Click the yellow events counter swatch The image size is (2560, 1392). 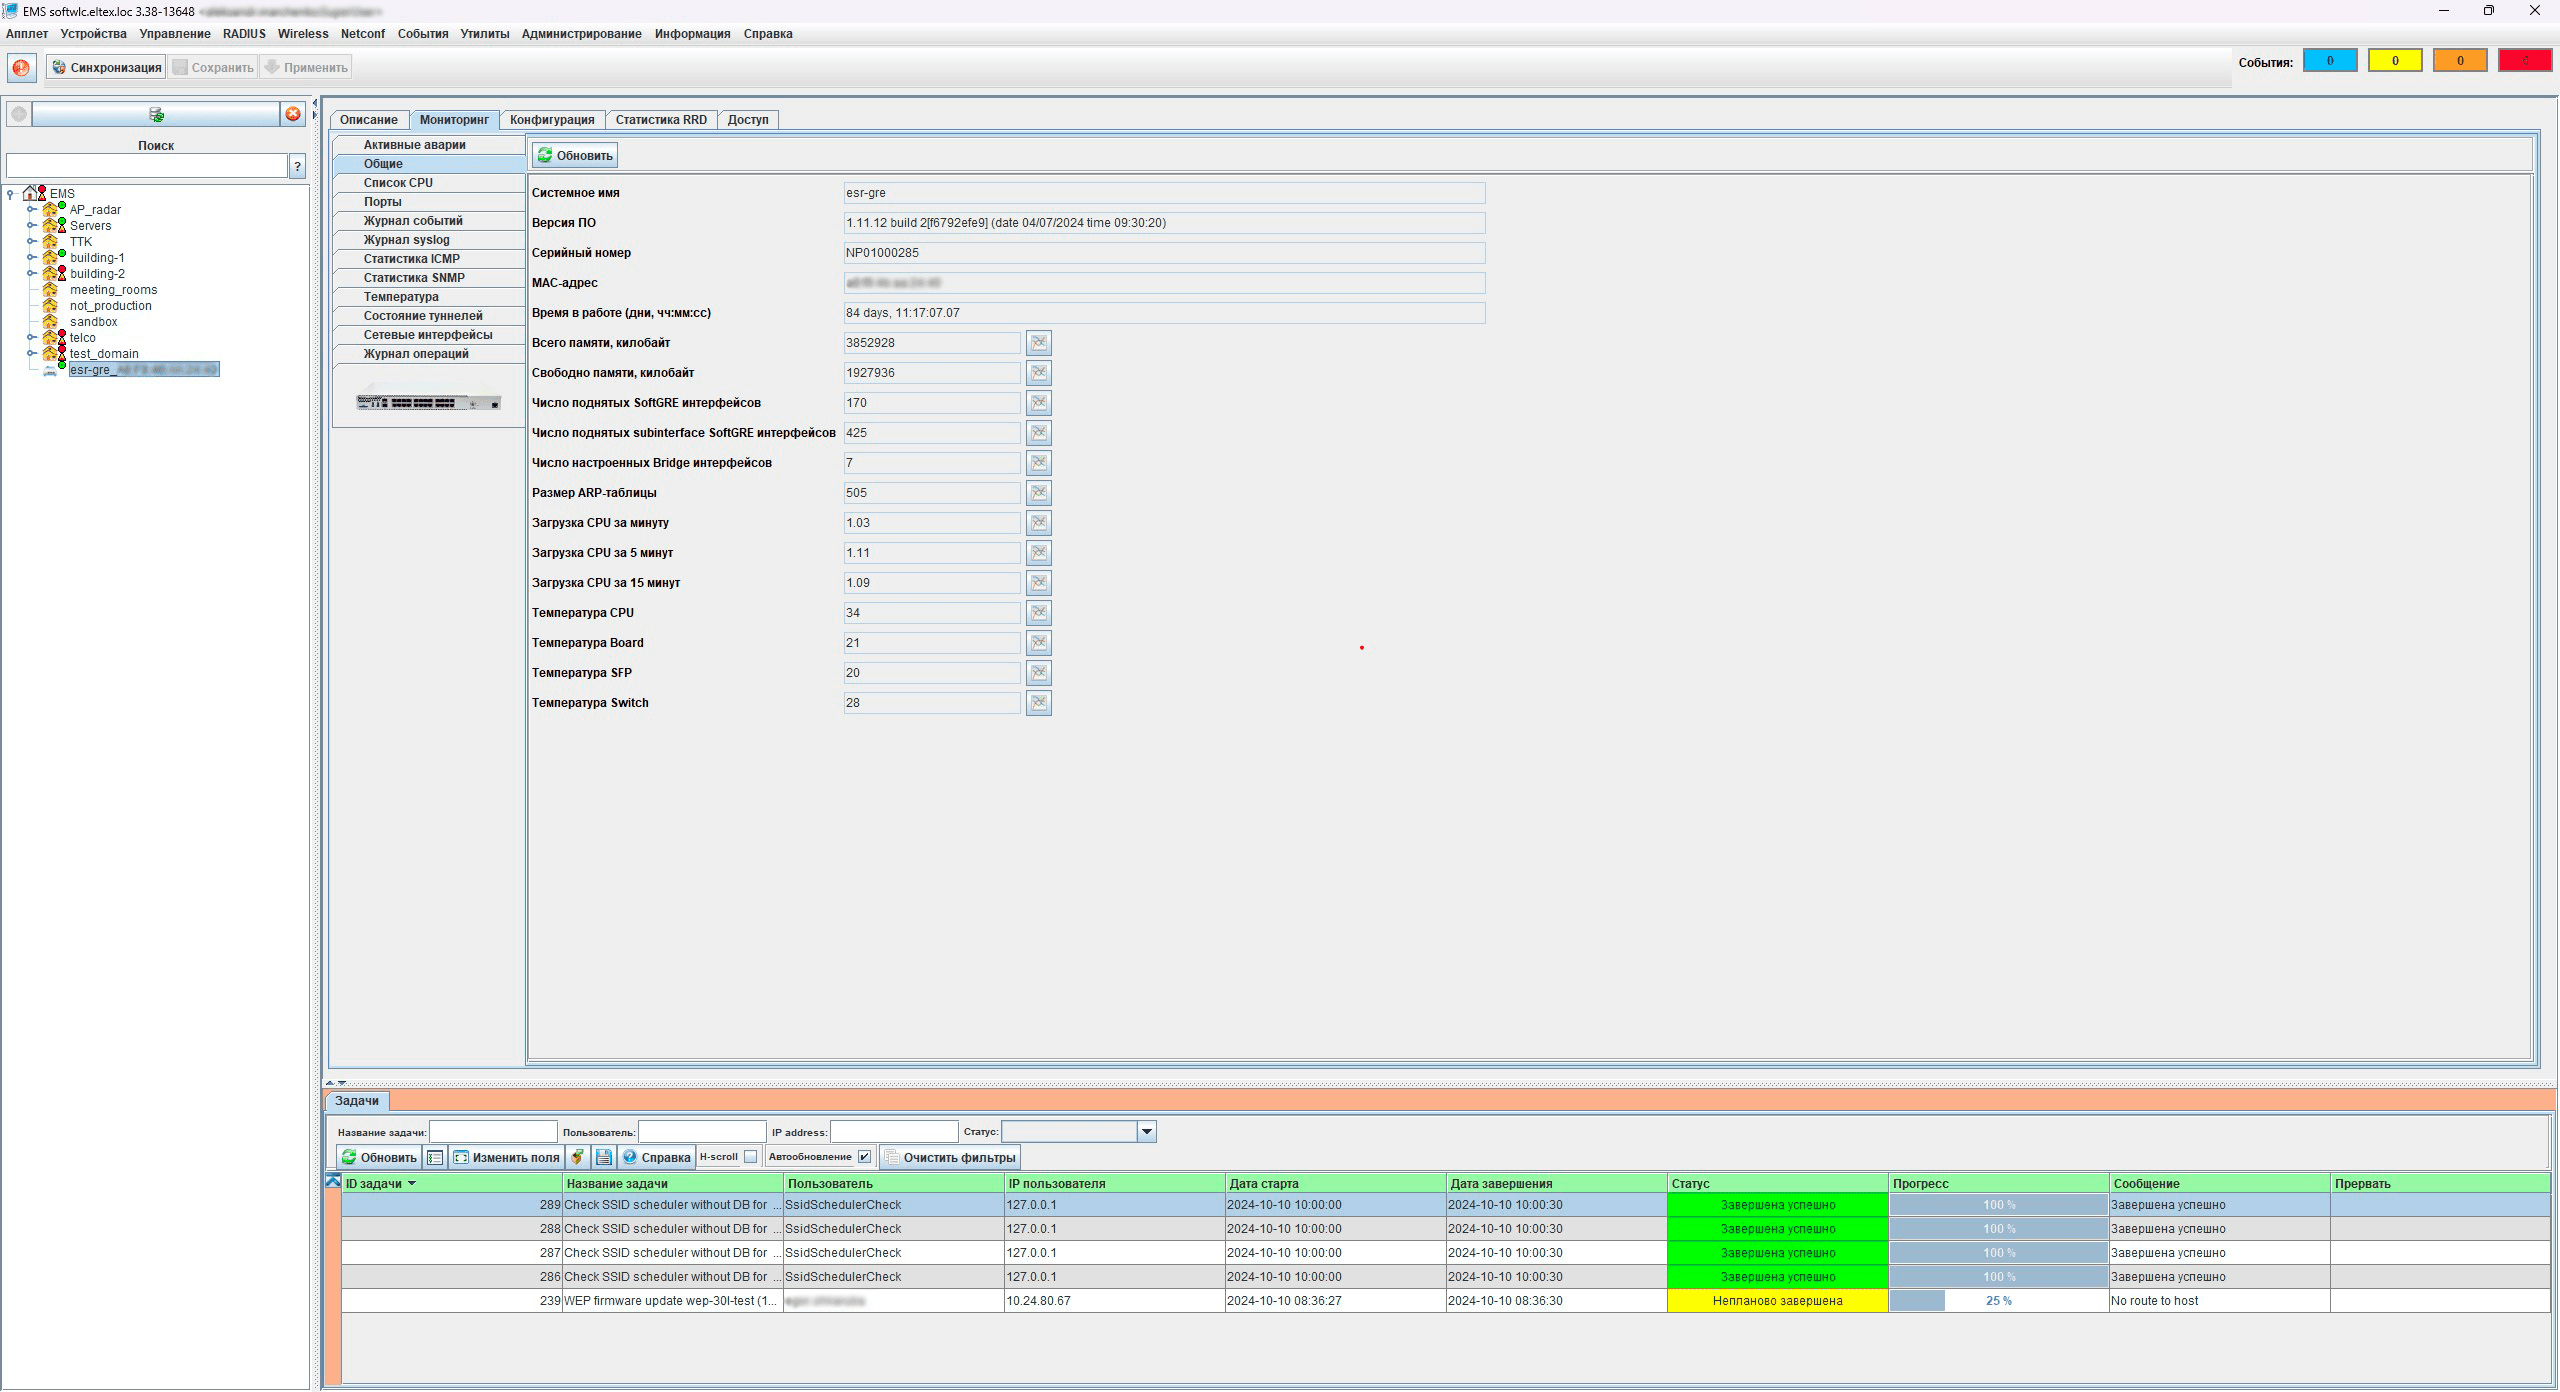(2394, 61)
